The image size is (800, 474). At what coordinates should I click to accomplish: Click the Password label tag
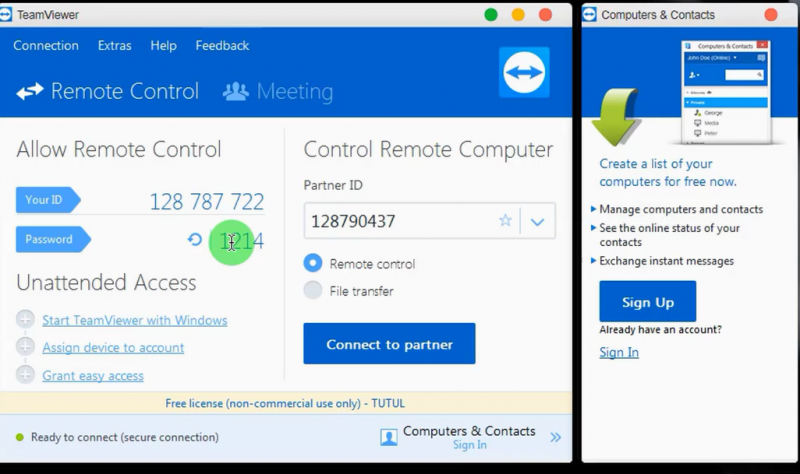[x=53, y=239]
